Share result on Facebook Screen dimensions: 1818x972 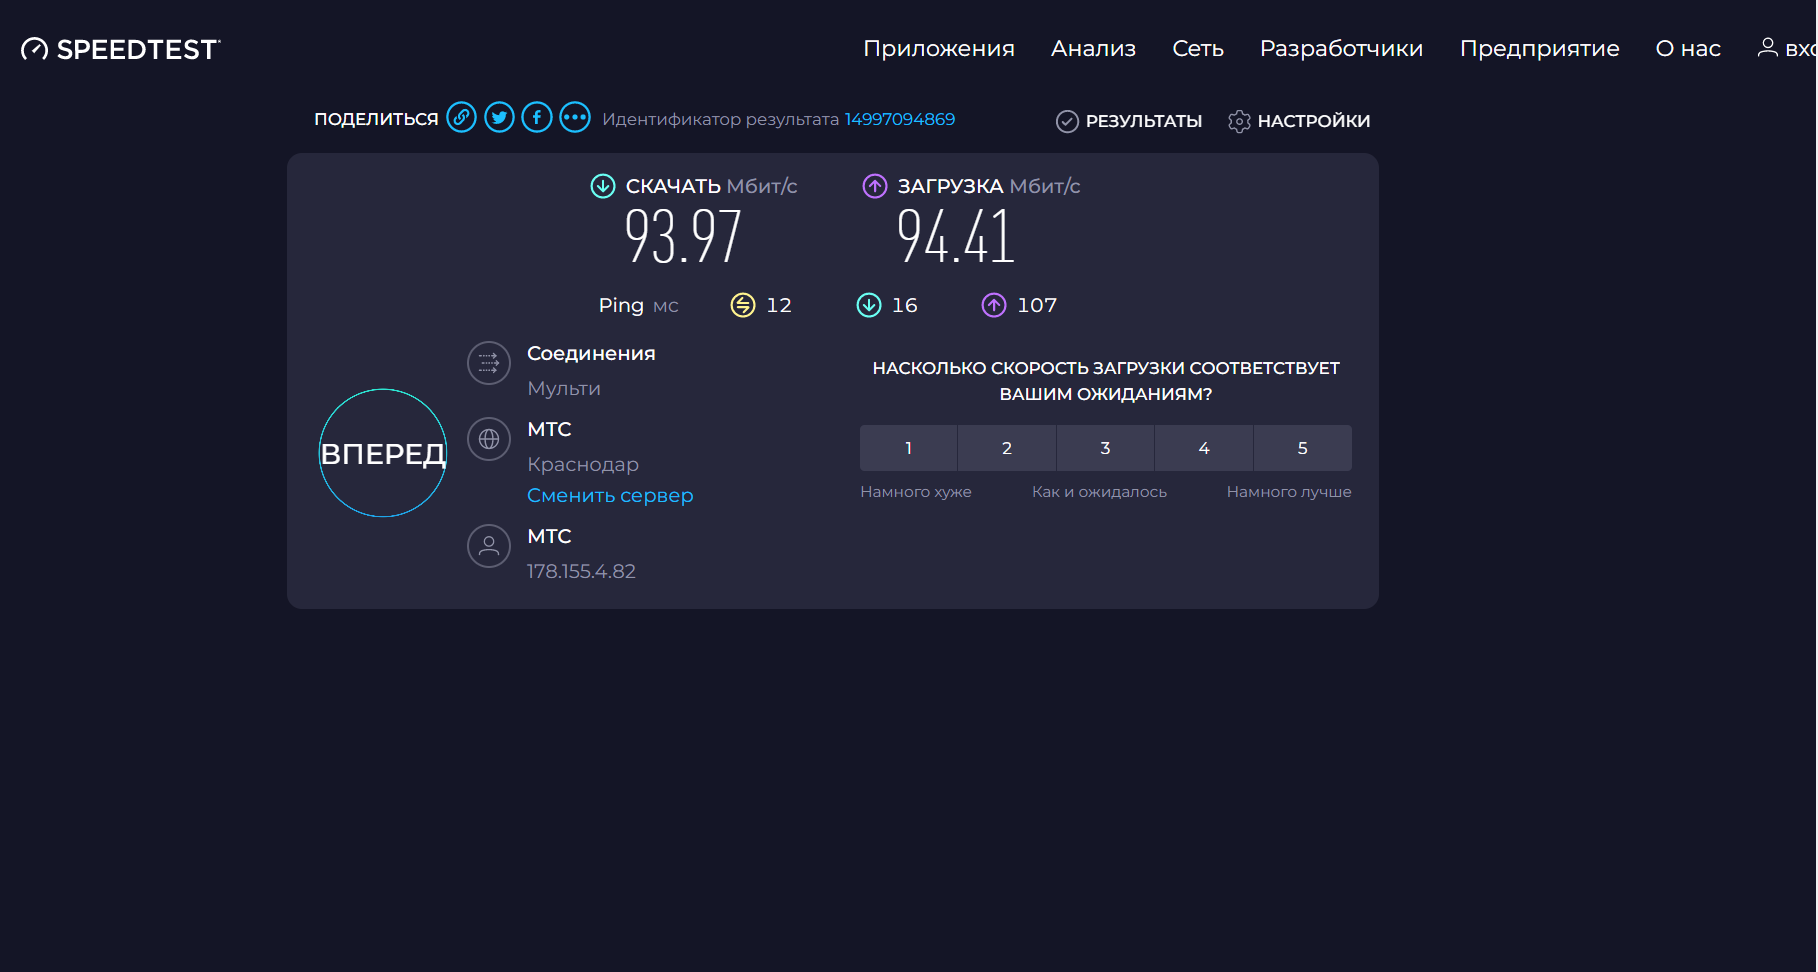coord(537,118)
